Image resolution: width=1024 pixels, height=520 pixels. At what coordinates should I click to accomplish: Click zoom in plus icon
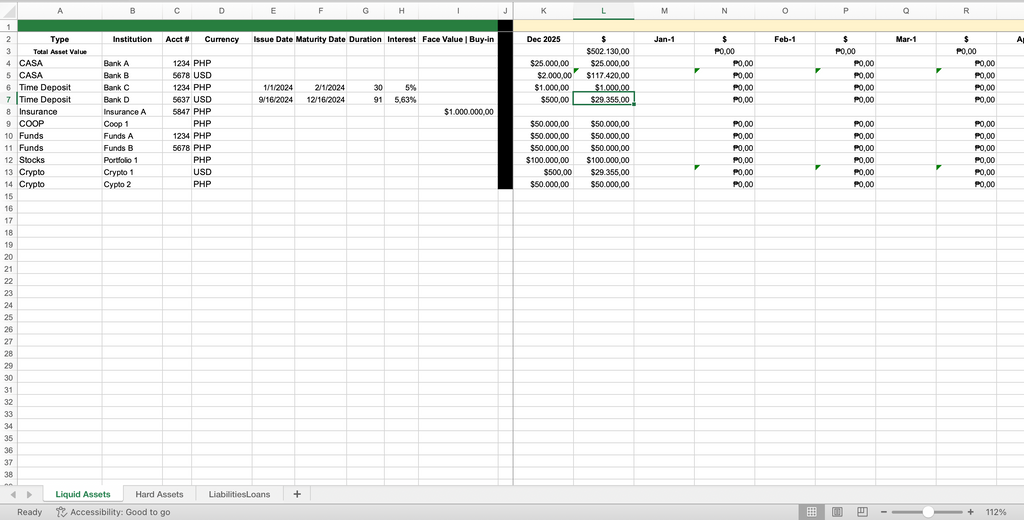(x=970, y=512)
